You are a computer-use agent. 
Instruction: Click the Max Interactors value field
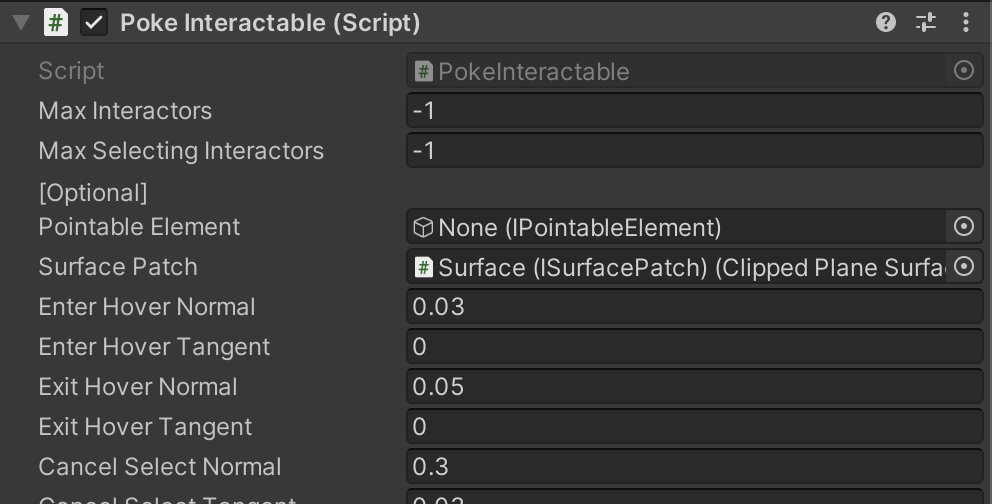tap(694, 111)
